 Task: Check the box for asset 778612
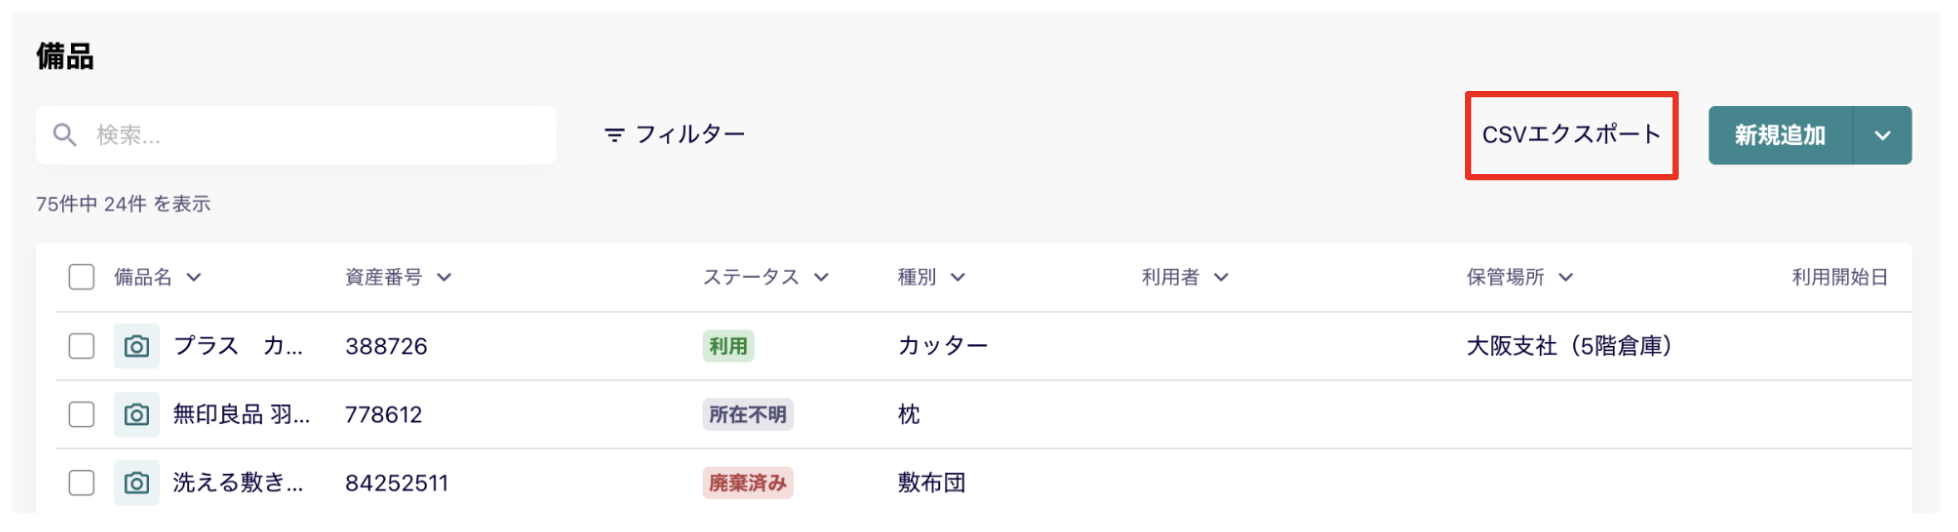click(x=82, y=414)
